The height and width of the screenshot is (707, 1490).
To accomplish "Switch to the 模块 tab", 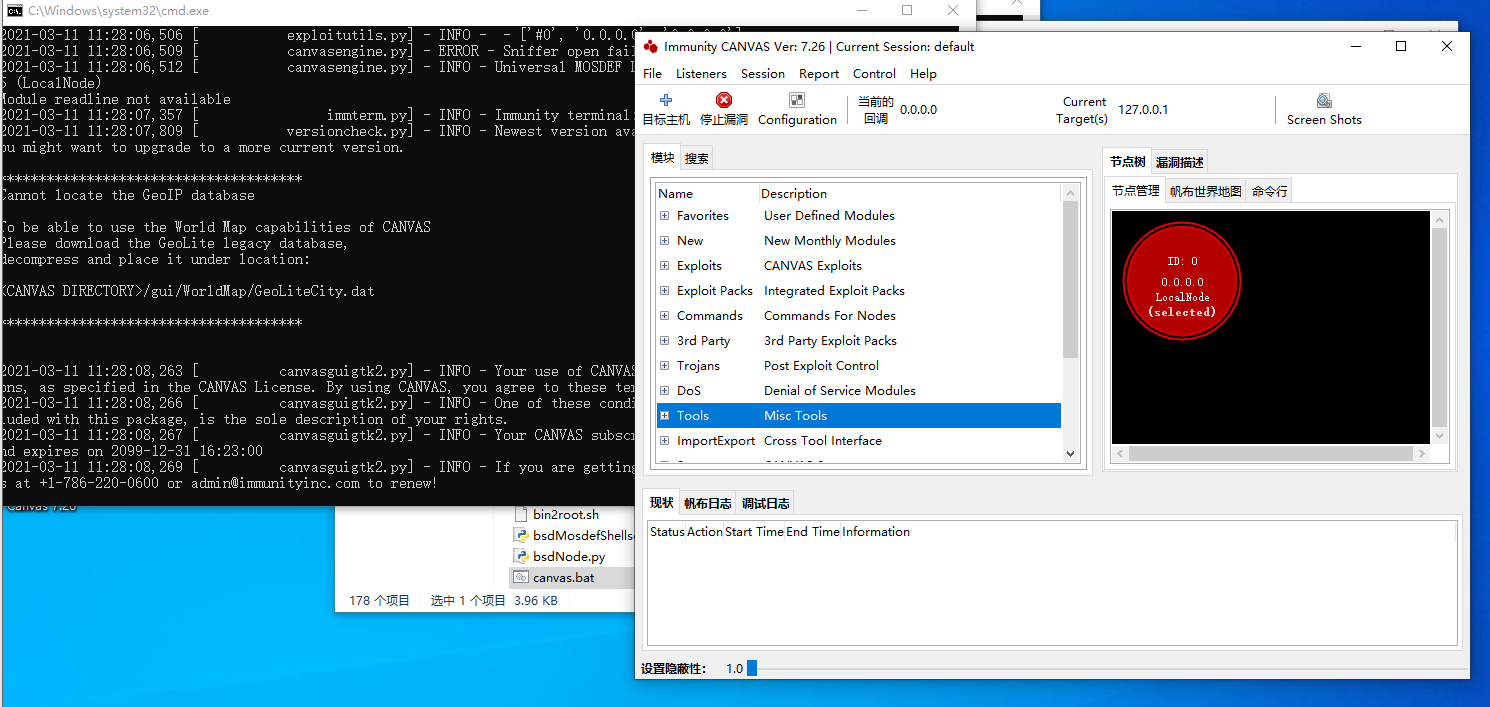I will coord(663,157).
